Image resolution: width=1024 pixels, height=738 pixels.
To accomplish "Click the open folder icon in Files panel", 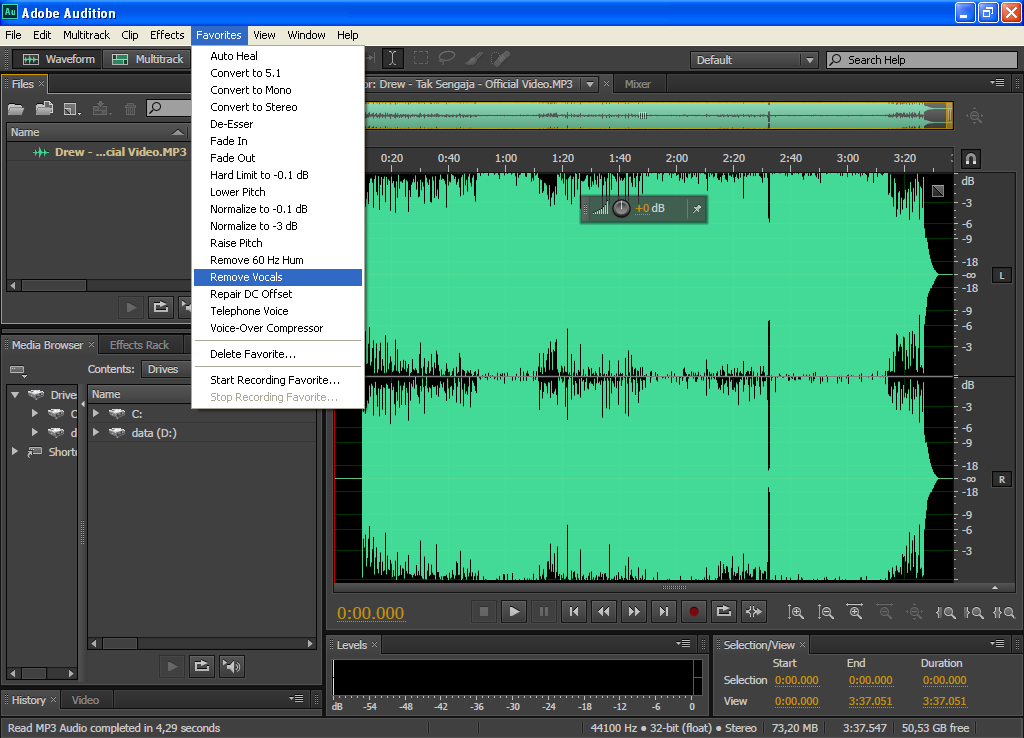I will click(16, 108).
